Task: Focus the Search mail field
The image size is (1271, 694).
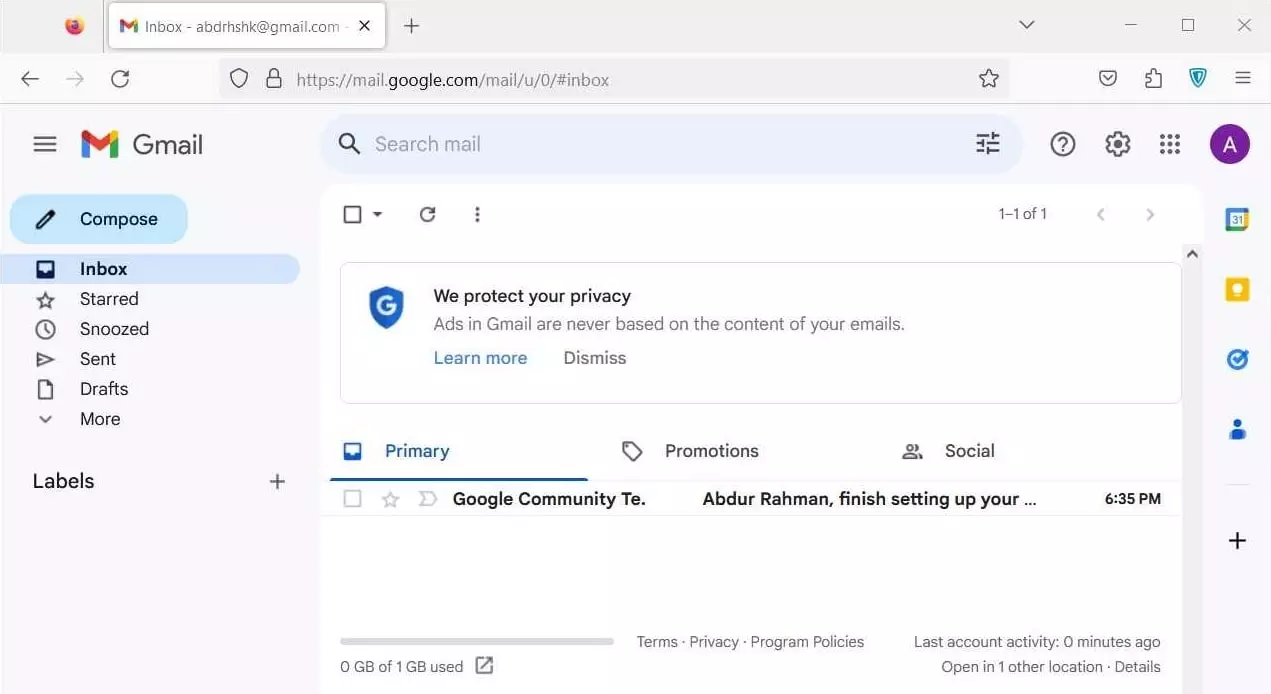Action: click(670, 144)
